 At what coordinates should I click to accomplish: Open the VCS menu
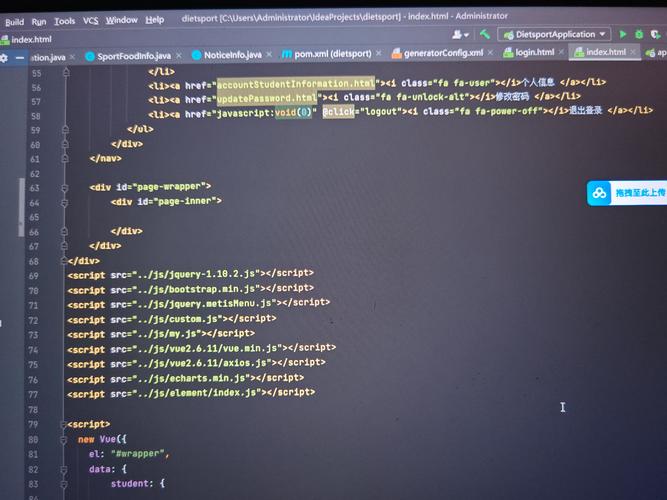pyautogui.click(x=91, y=20)
